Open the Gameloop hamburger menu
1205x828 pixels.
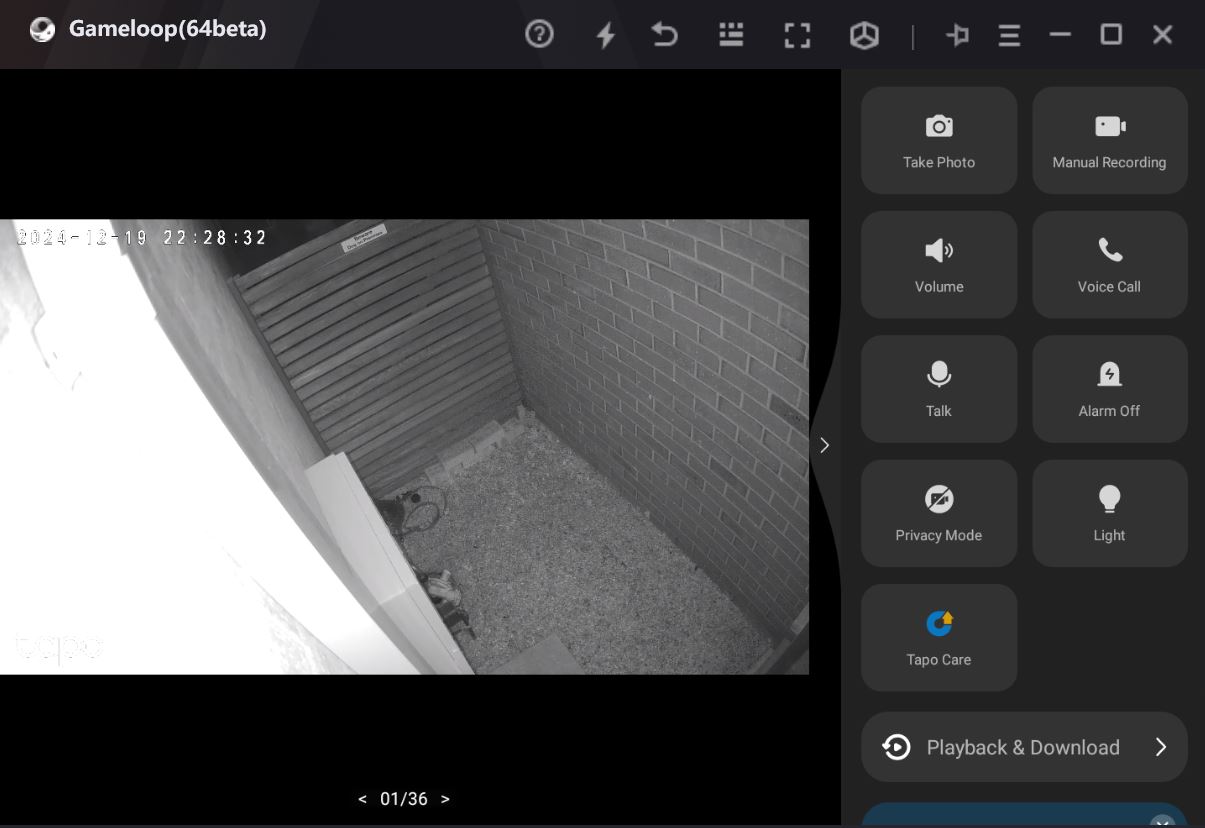(x=1009, y=35)
